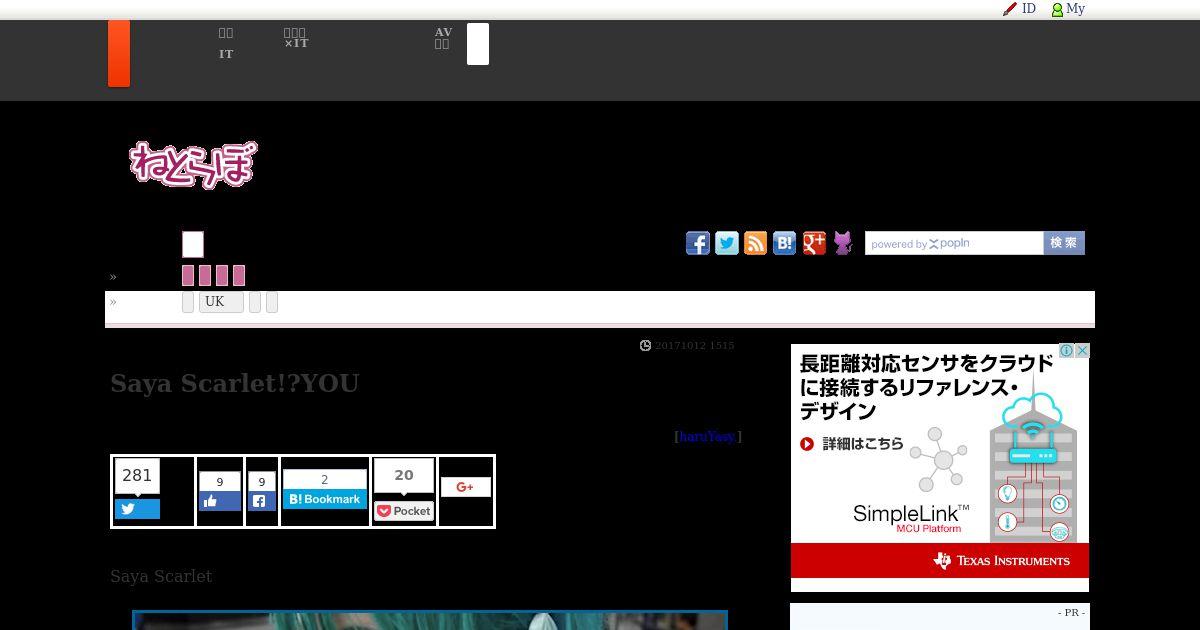Tweet the article via Twitter share button

(137, 509)
